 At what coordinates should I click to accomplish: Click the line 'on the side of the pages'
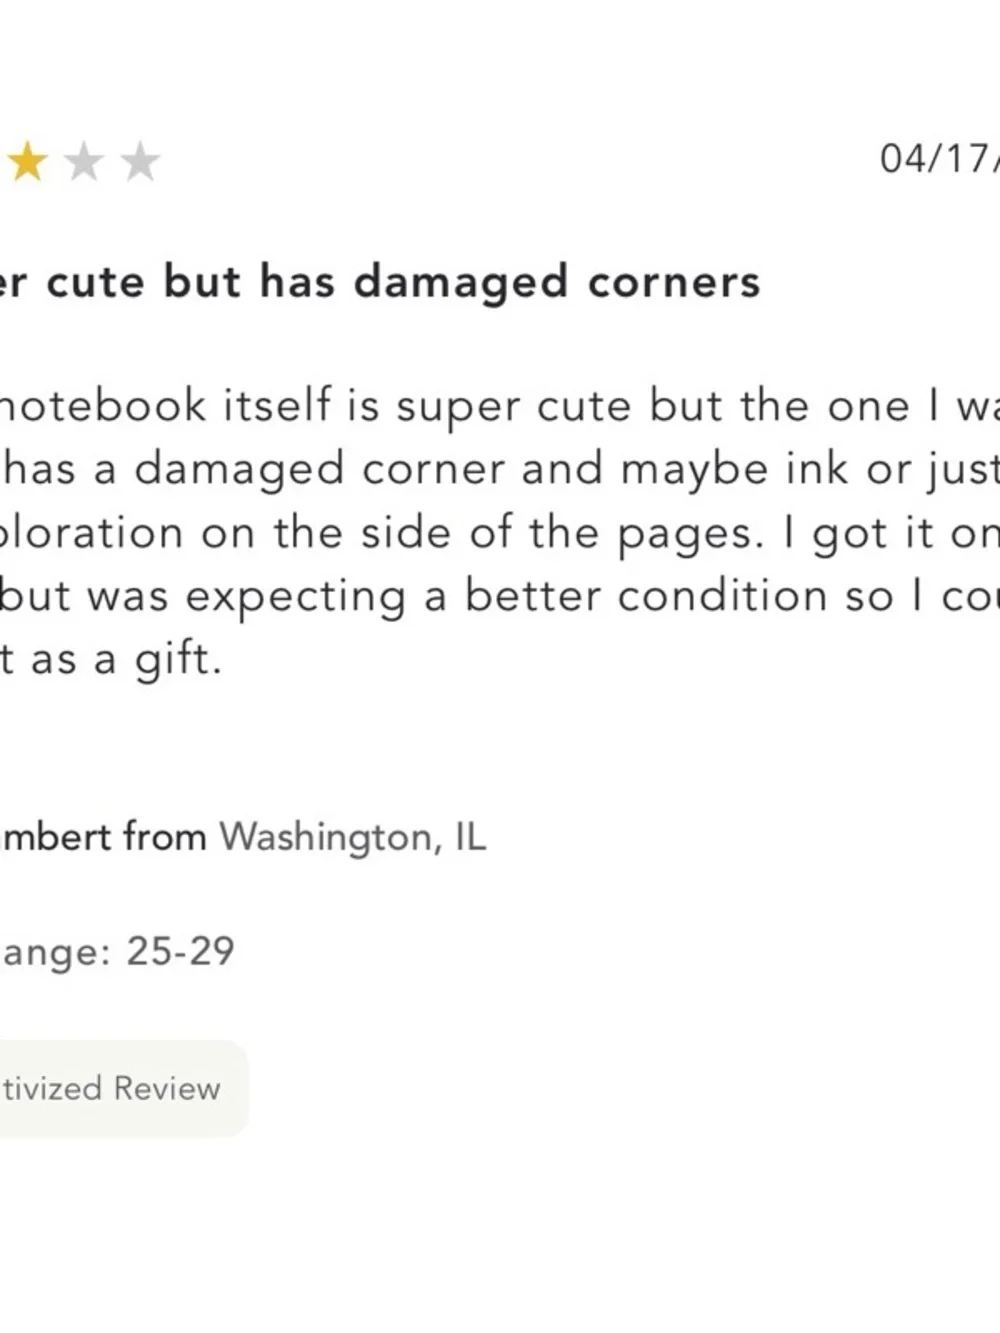pos(500,533)
